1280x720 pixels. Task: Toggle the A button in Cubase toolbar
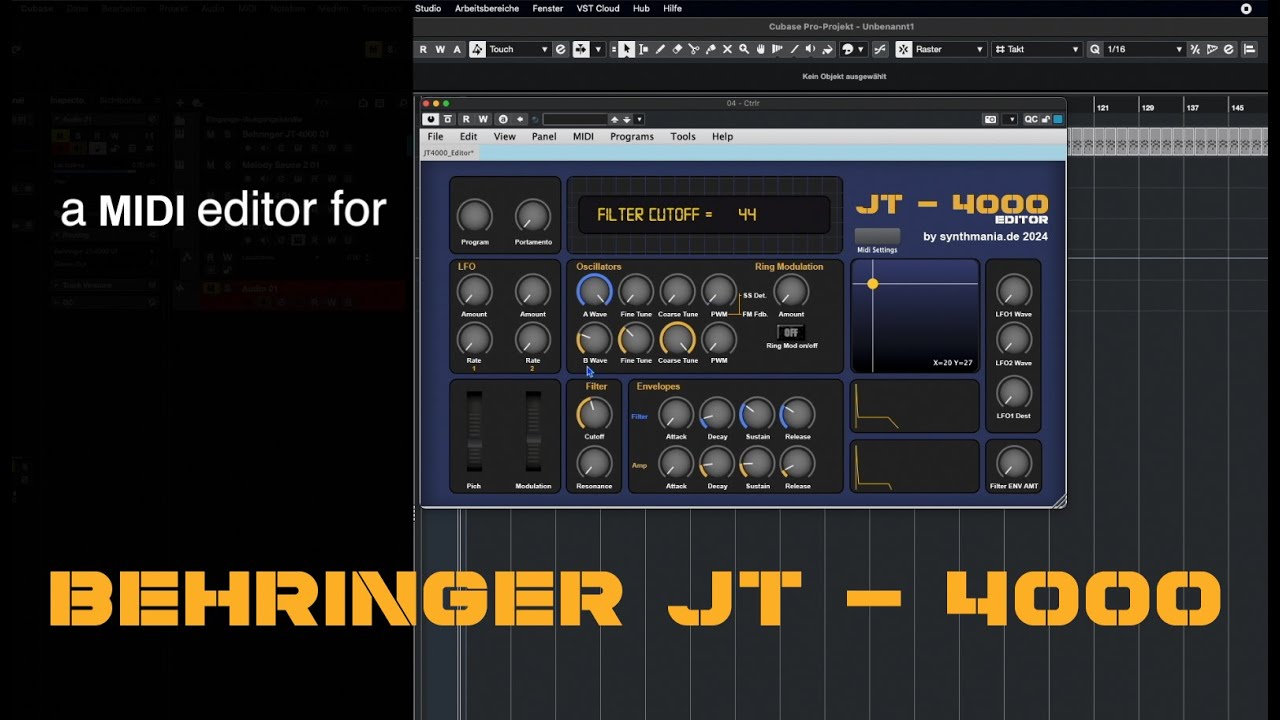[x=457, y=49]
